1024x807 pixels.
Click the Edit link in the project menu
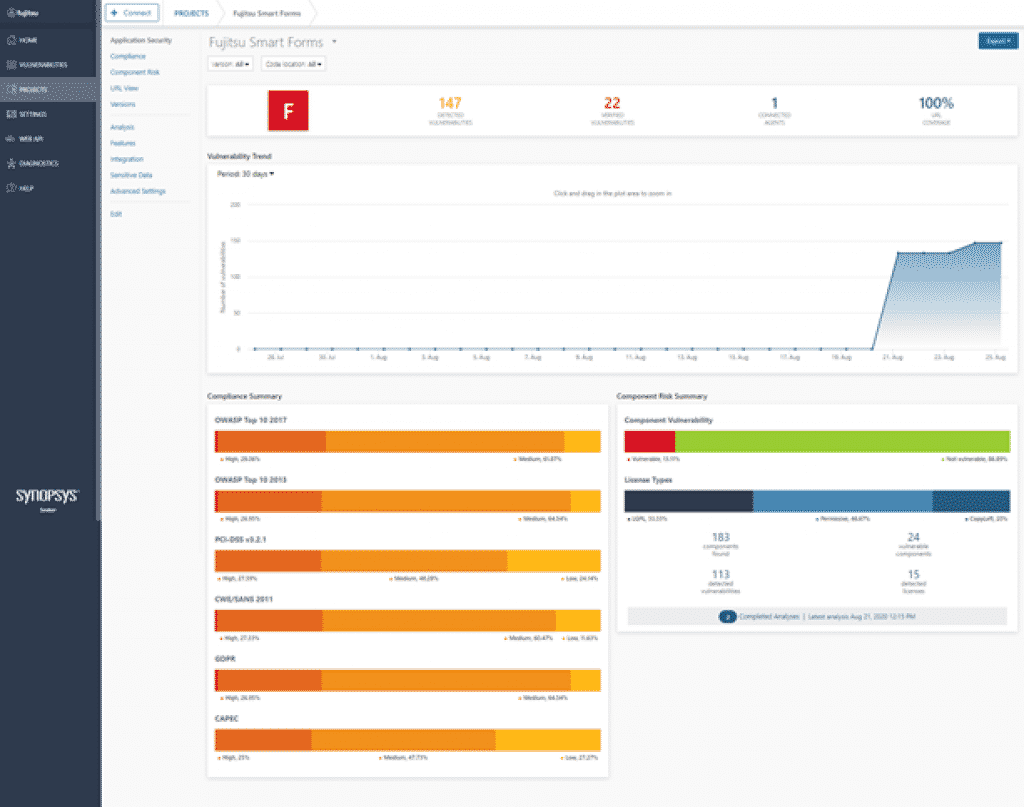coord(116,214)
